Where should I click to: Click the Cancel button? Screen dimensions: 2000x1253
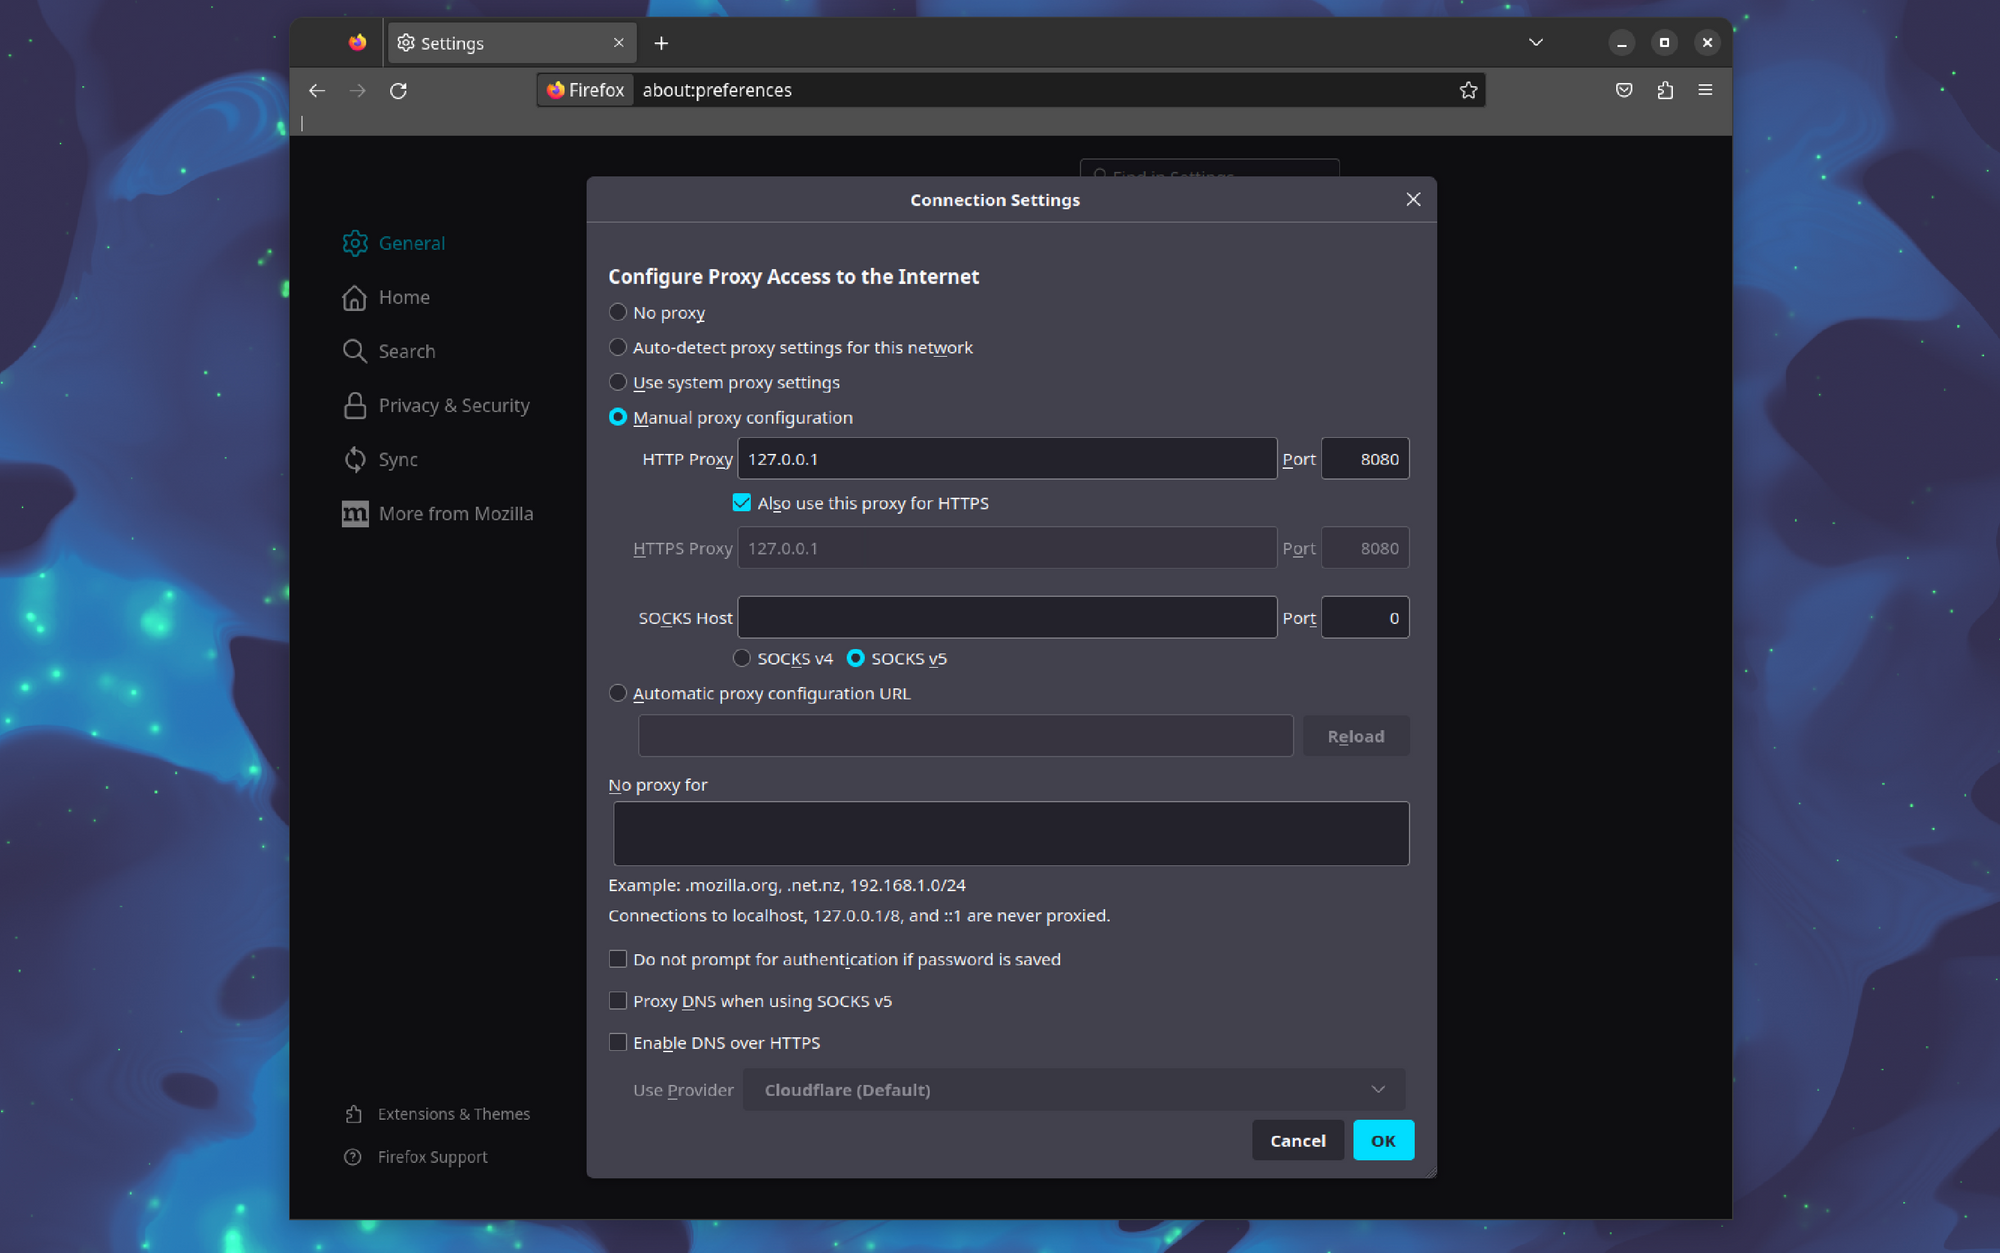pos(1297,1140)
